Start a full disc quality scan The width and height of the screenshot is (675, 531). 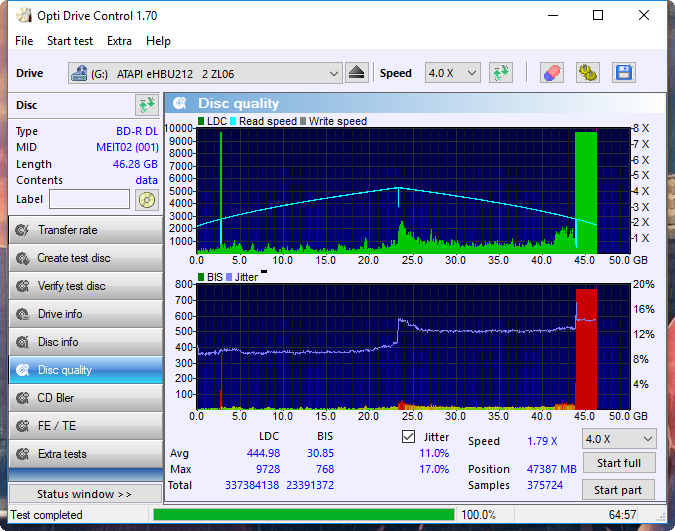(x=619, y=463)
